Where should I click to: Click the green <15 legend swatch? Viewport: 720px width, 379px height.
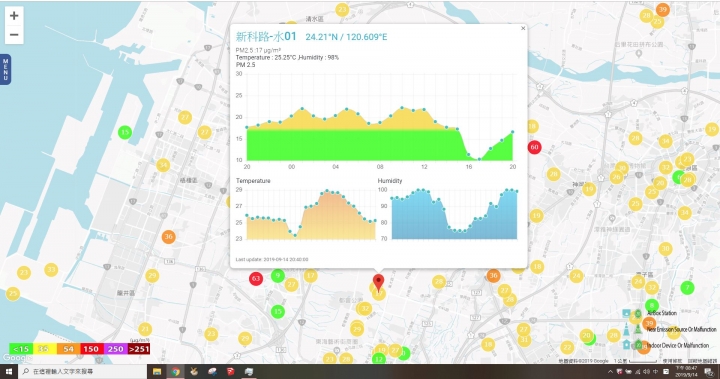tap(21, 349)
